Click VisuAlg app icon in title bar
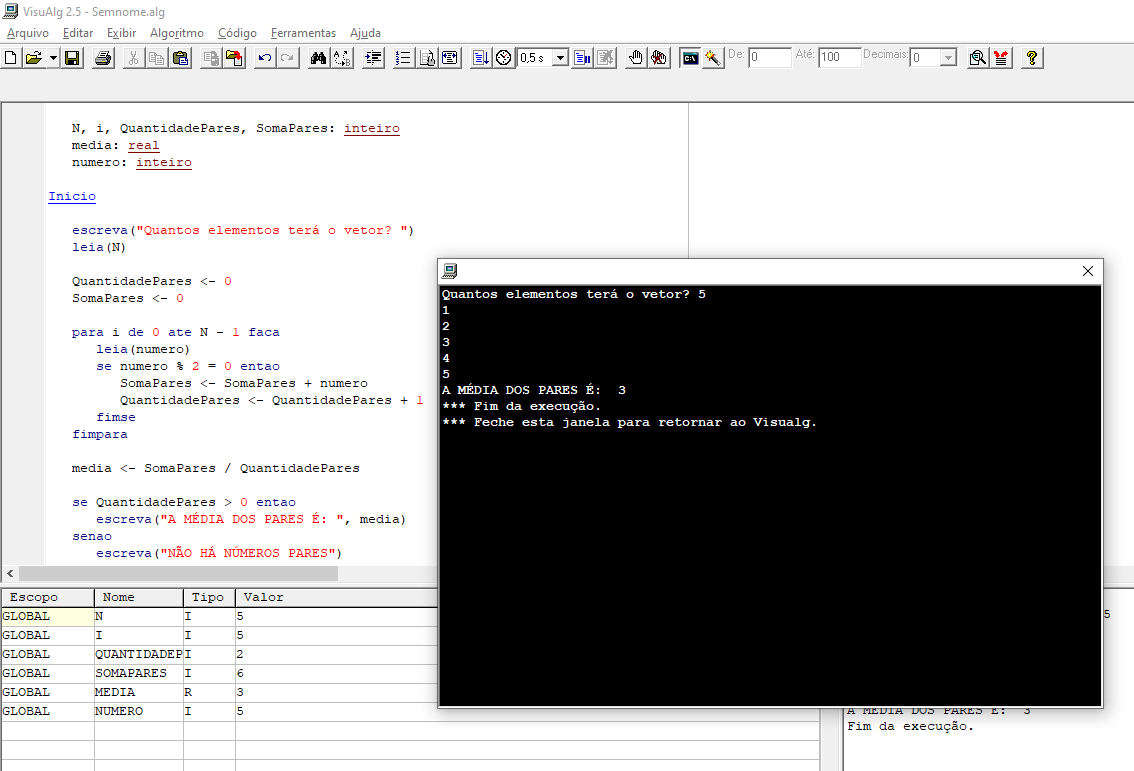This screenshot has width=1134, height=771. tap(10, 11)
